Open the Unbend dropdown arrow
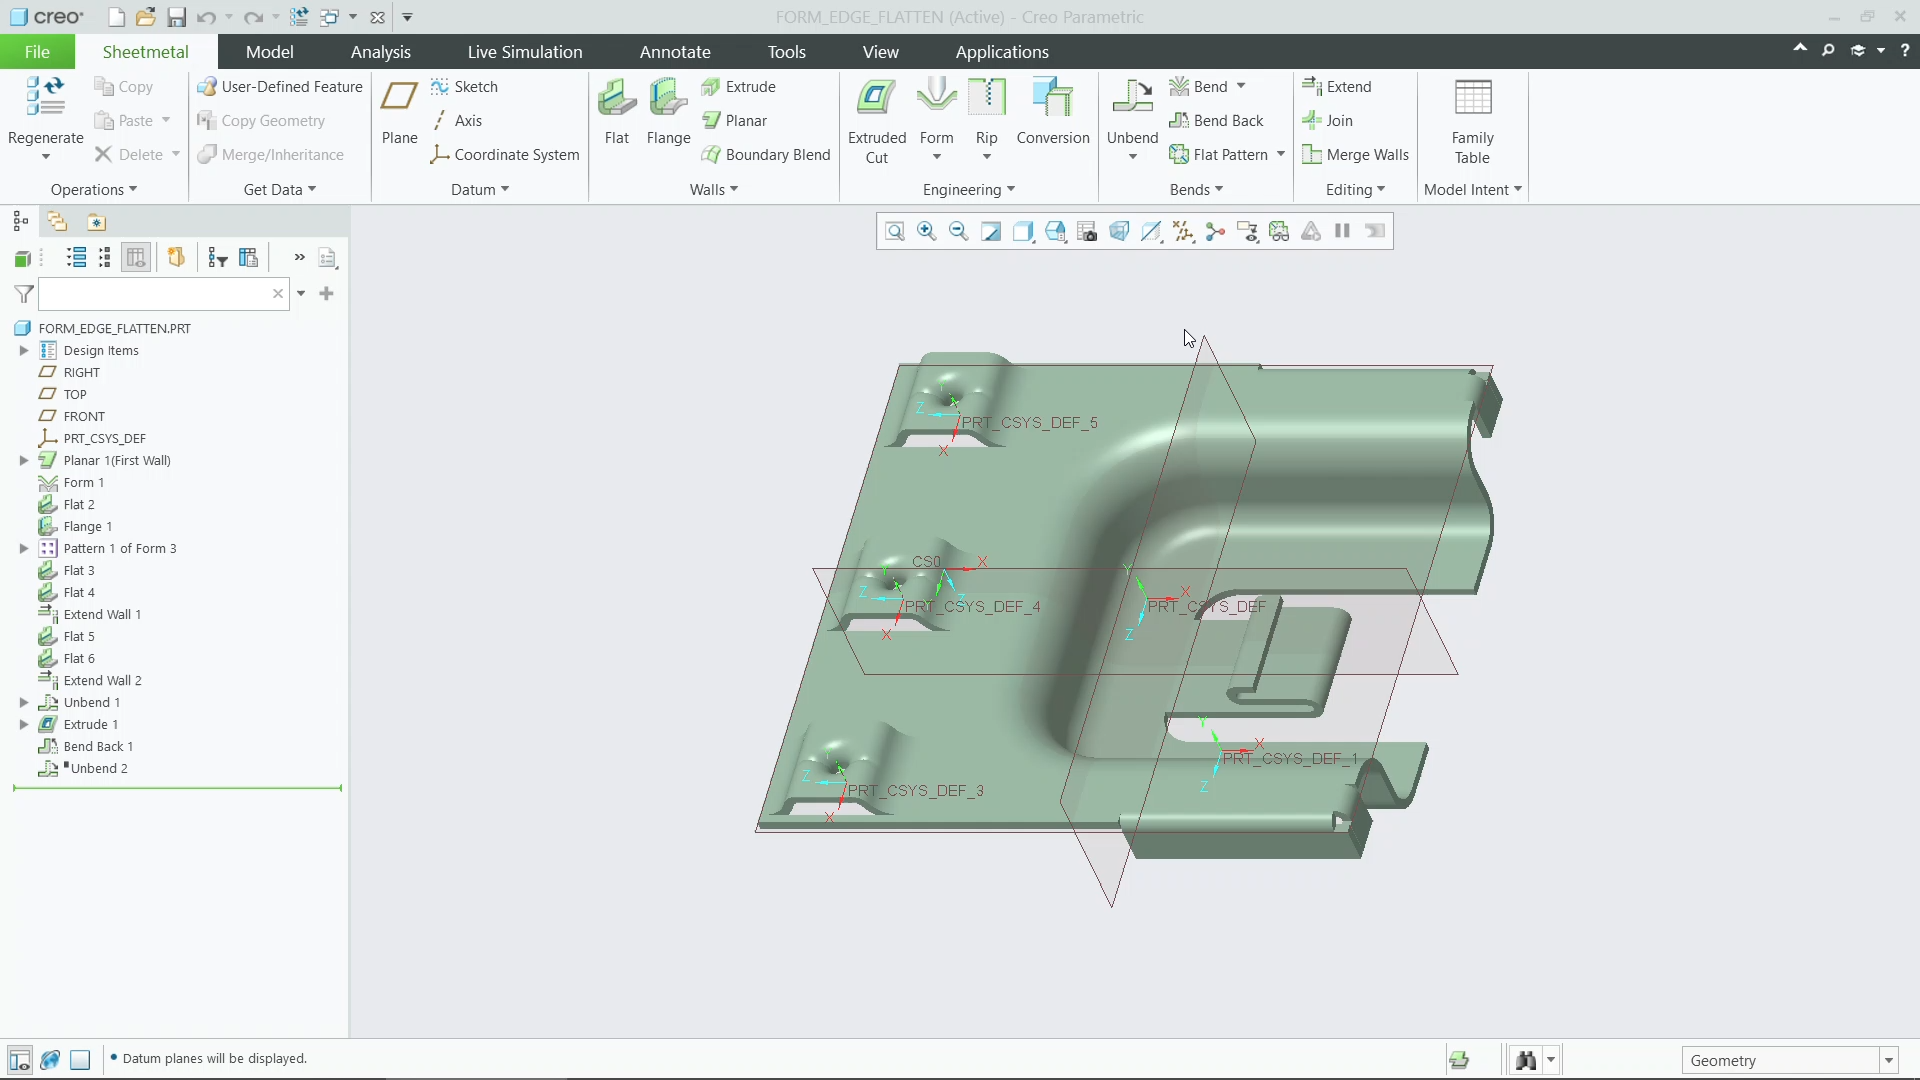The width and height of the screenshot is (1920, 1080). tap(1133, 157)
